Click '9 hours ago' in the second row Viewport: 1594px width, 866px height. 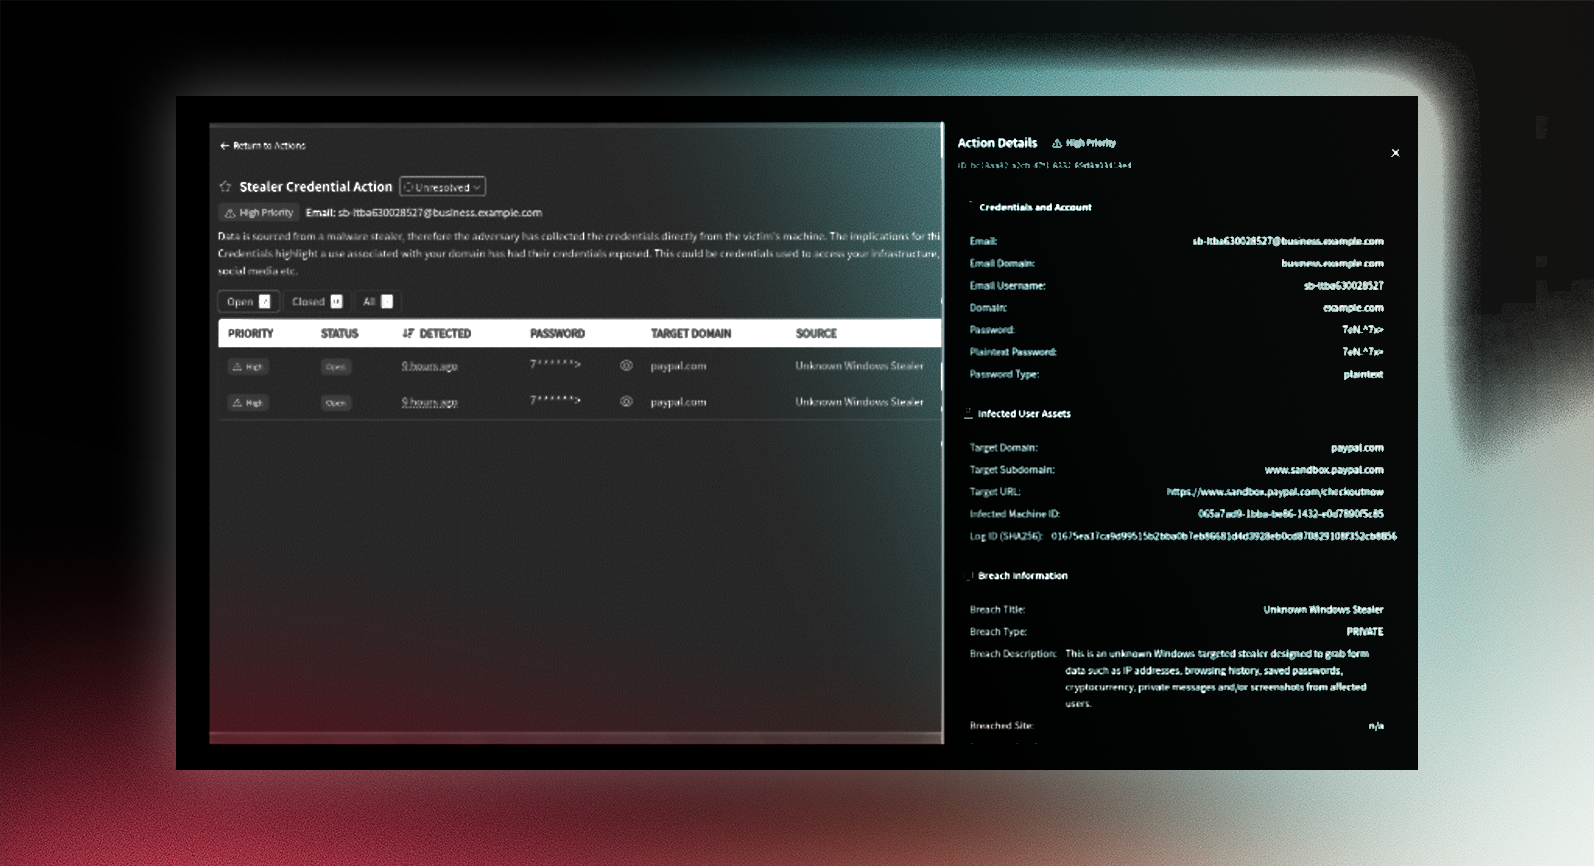tap(429, 402)
